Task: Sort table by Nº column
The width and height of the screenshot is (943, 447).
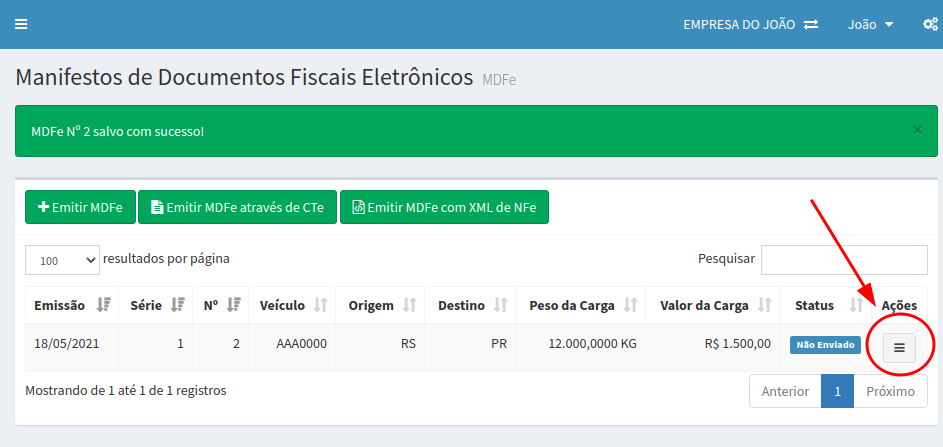Action: pyautogui.click(x=221, y=305)
